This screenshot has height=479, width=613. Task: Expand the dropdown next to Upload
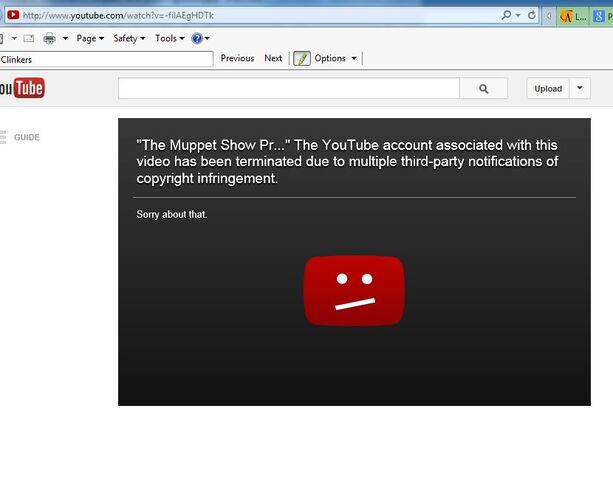click(580, 88)
